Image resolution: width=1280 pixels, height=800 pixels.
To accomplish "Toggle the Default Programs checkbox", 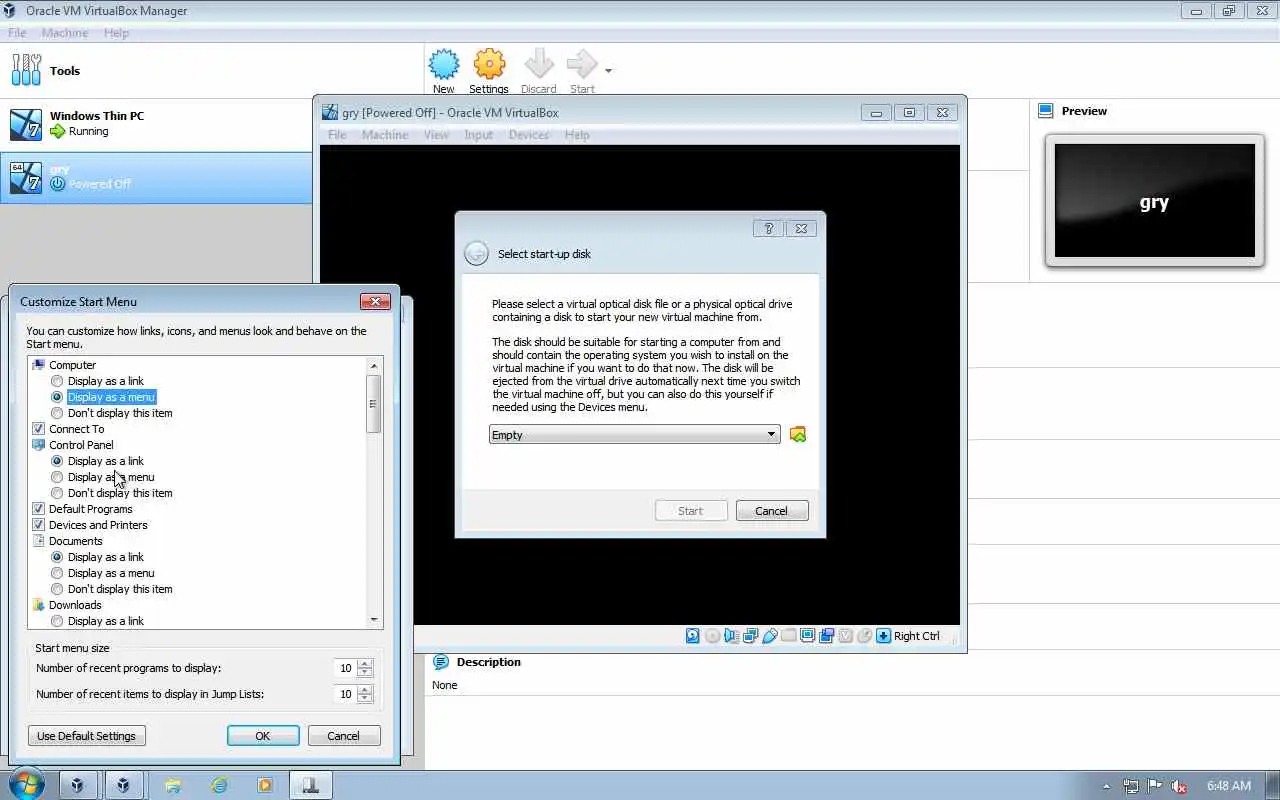I will point(39,509).
